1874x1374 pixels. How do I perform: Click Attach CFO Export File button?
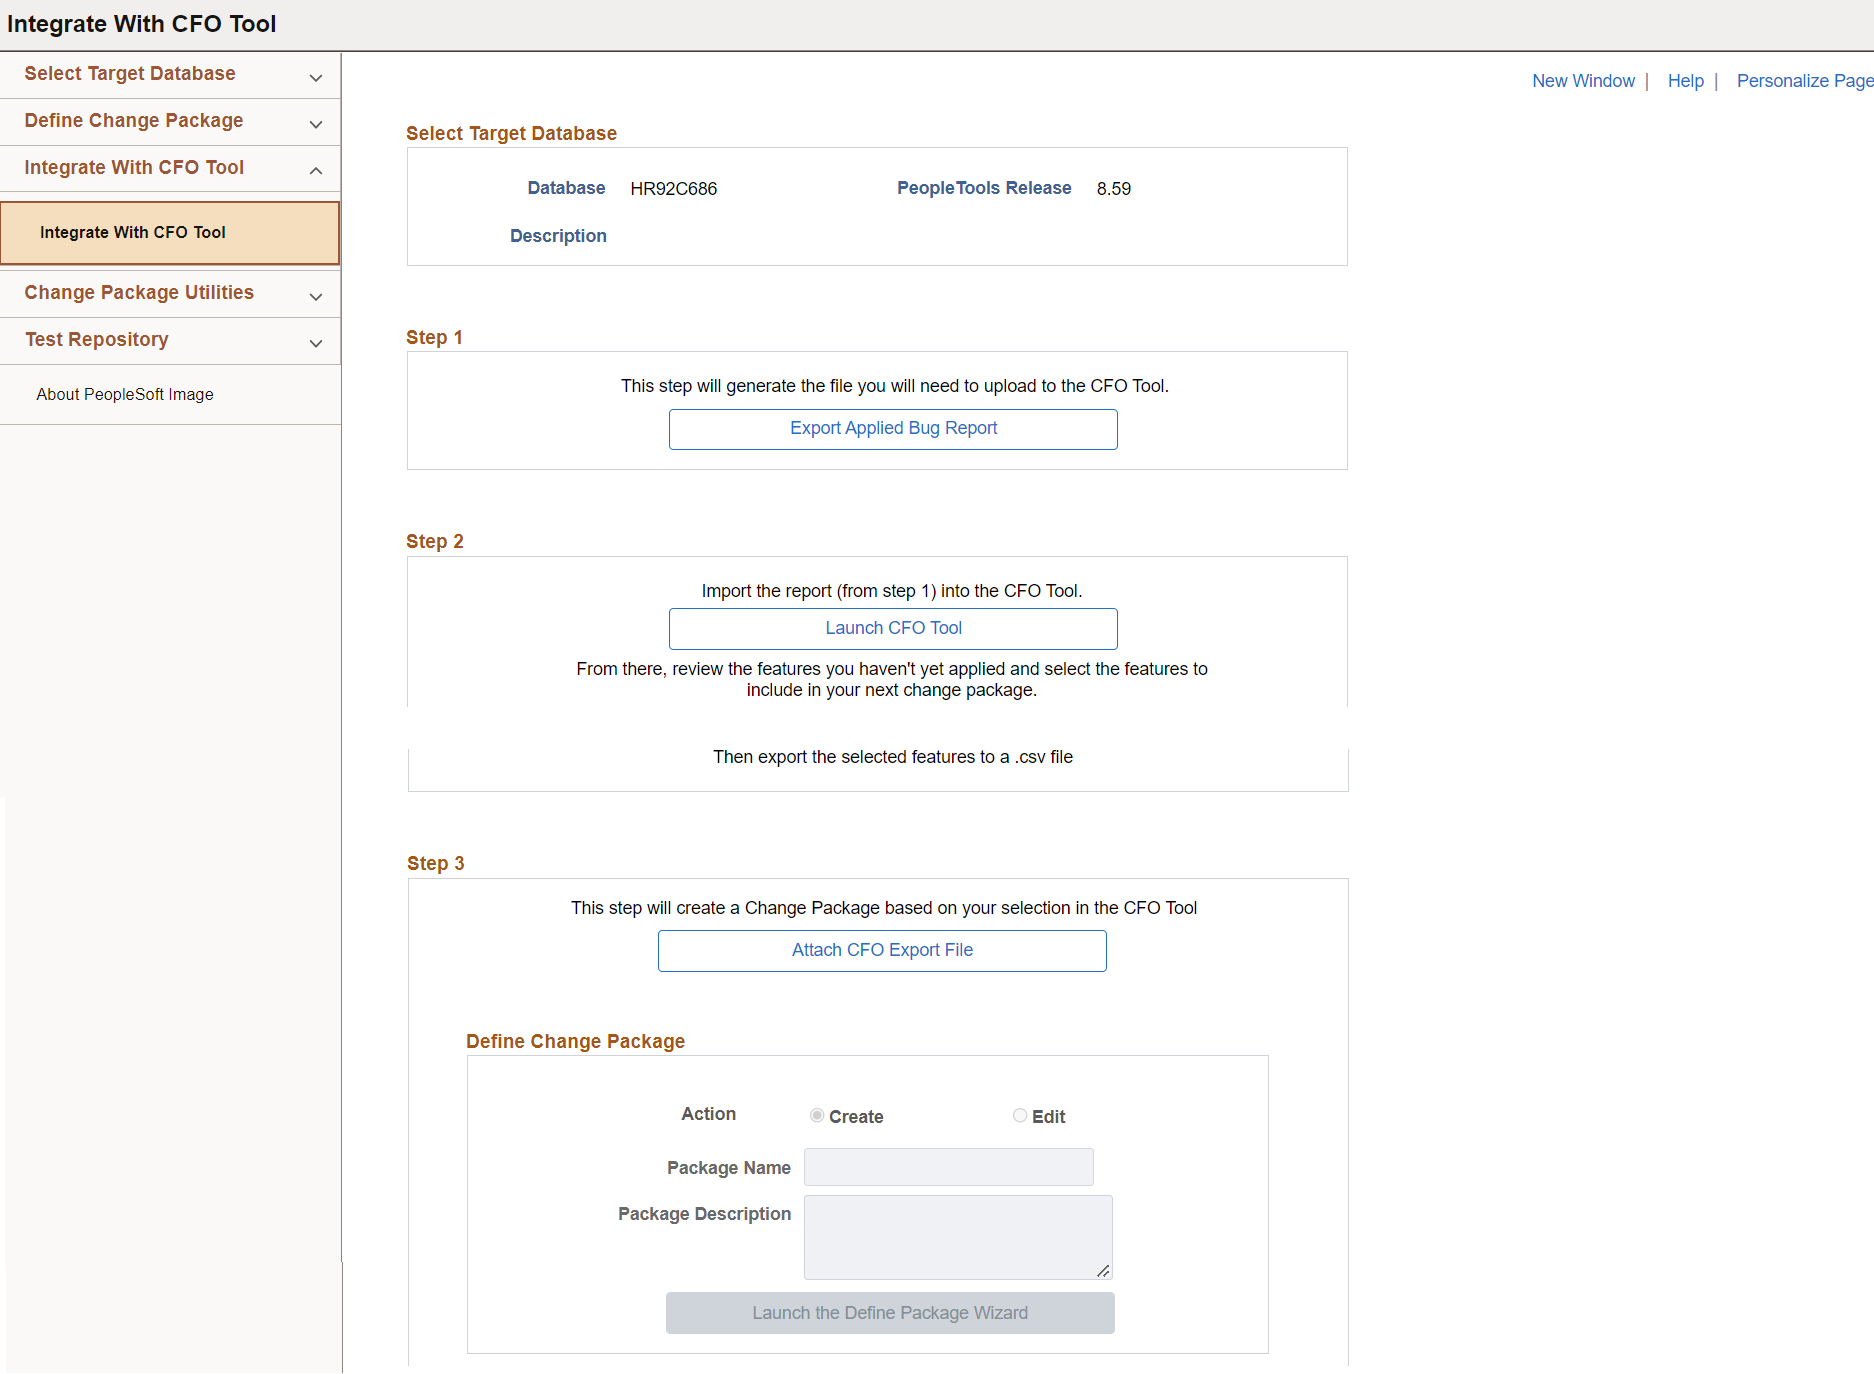tap(882, 951)
